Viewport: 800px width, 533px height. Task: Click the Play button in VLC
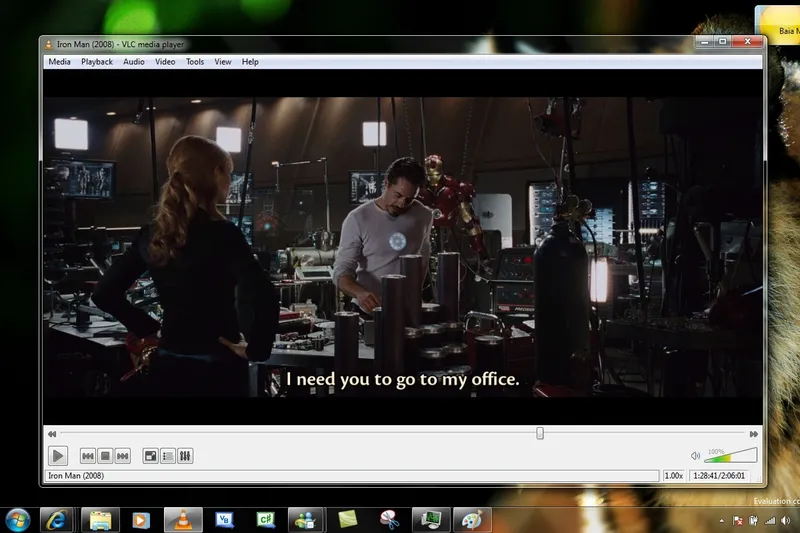(58, 455)
